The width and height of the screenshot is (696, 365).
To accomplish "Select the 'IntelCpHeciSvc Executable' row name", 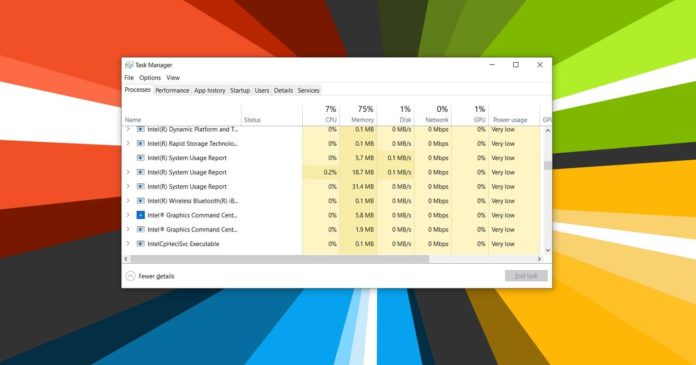I will (x=183, y=244).
